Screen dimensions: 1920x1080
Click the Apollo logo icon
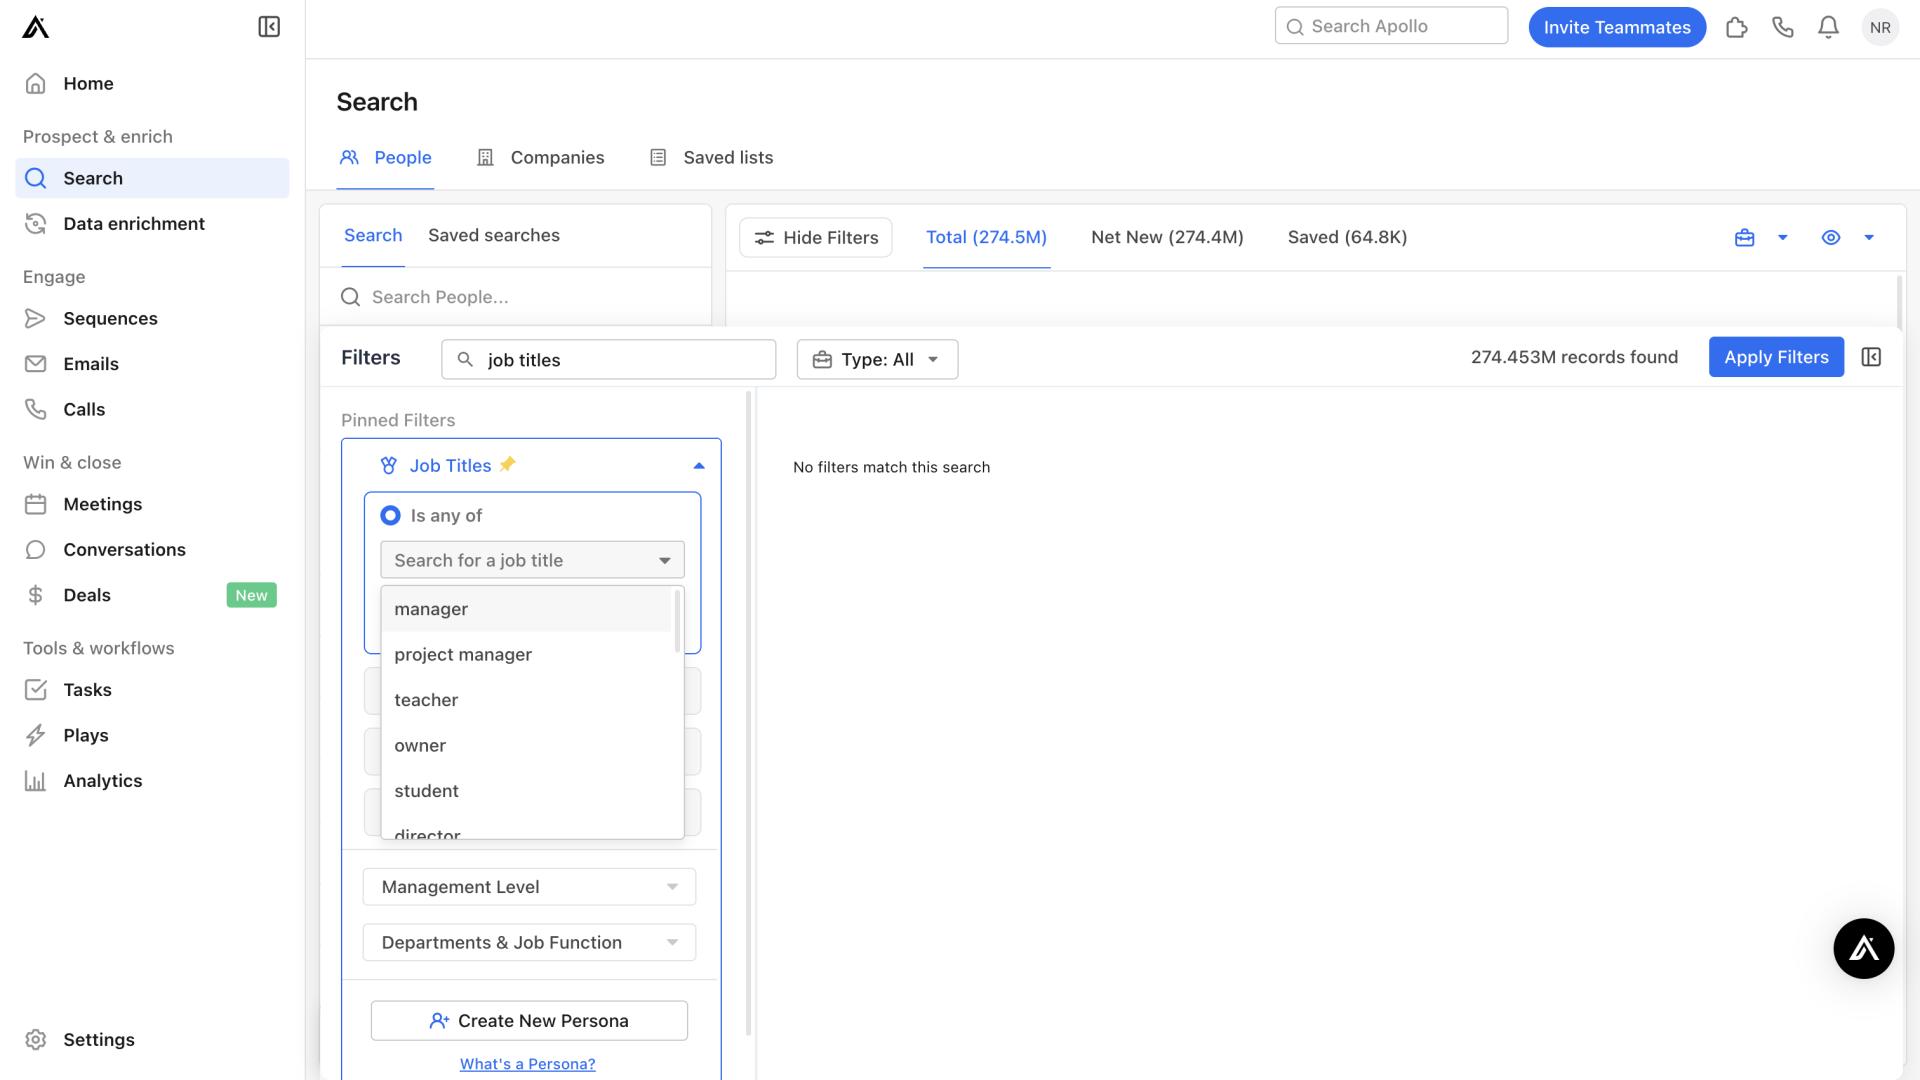36,27
